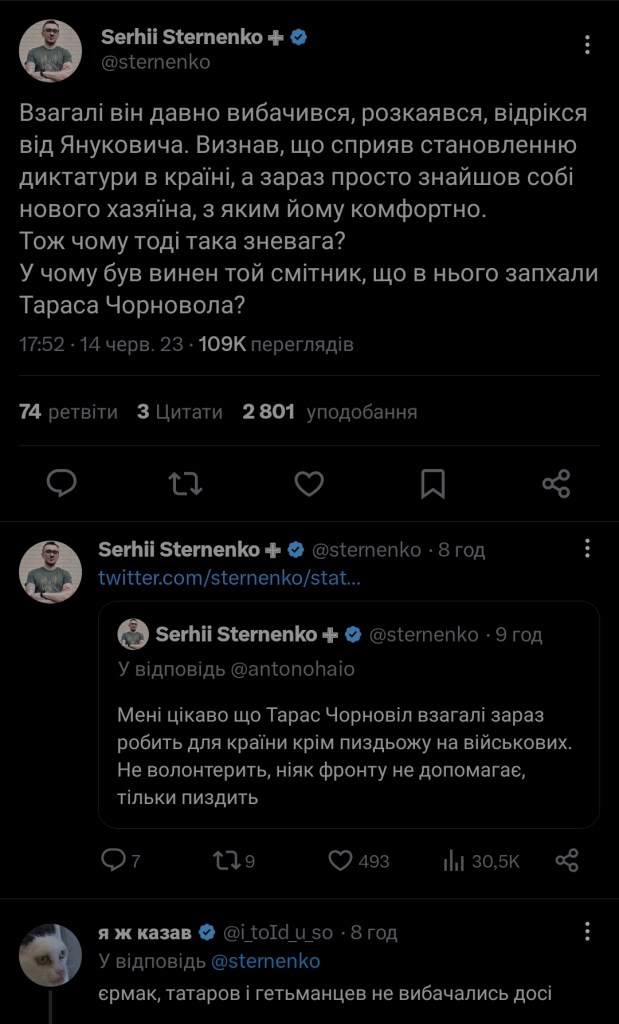
Task: Open more options for the main tweet
Action: [x=587, y=46]
